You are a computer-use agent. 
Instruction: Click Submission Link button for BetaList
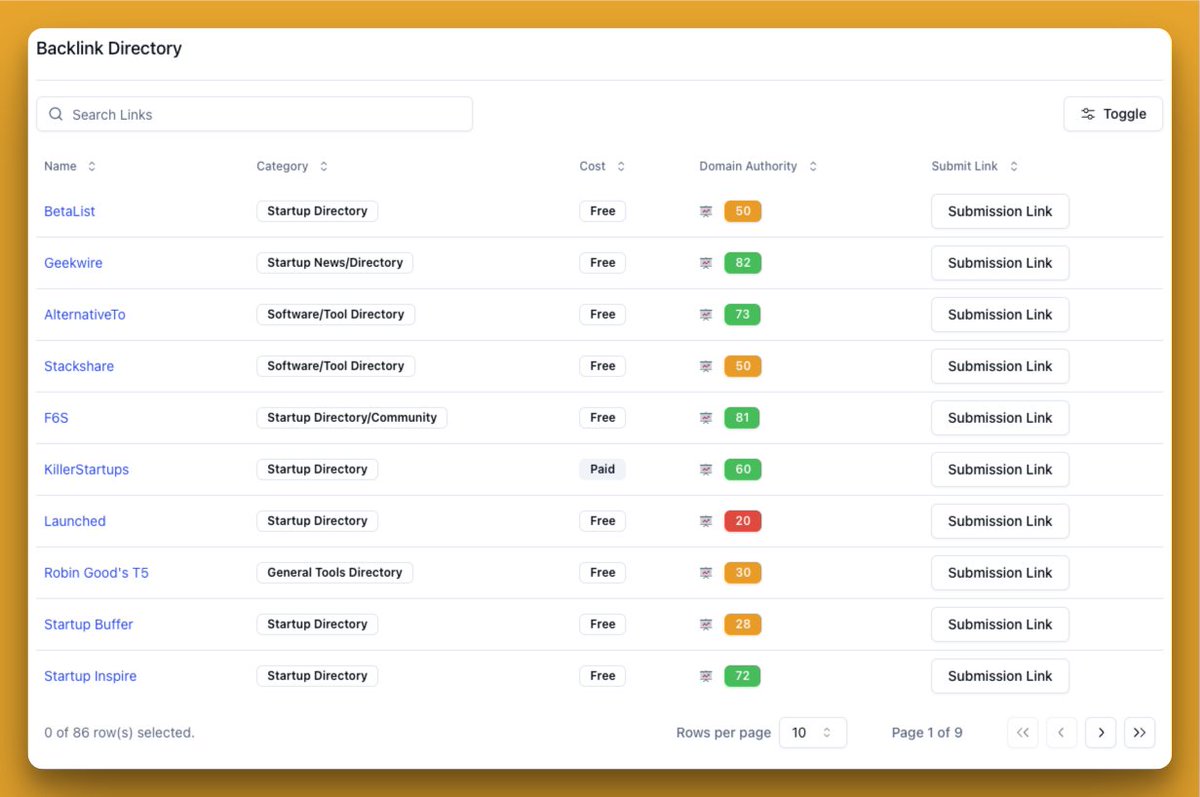(x=1000, y=211)
